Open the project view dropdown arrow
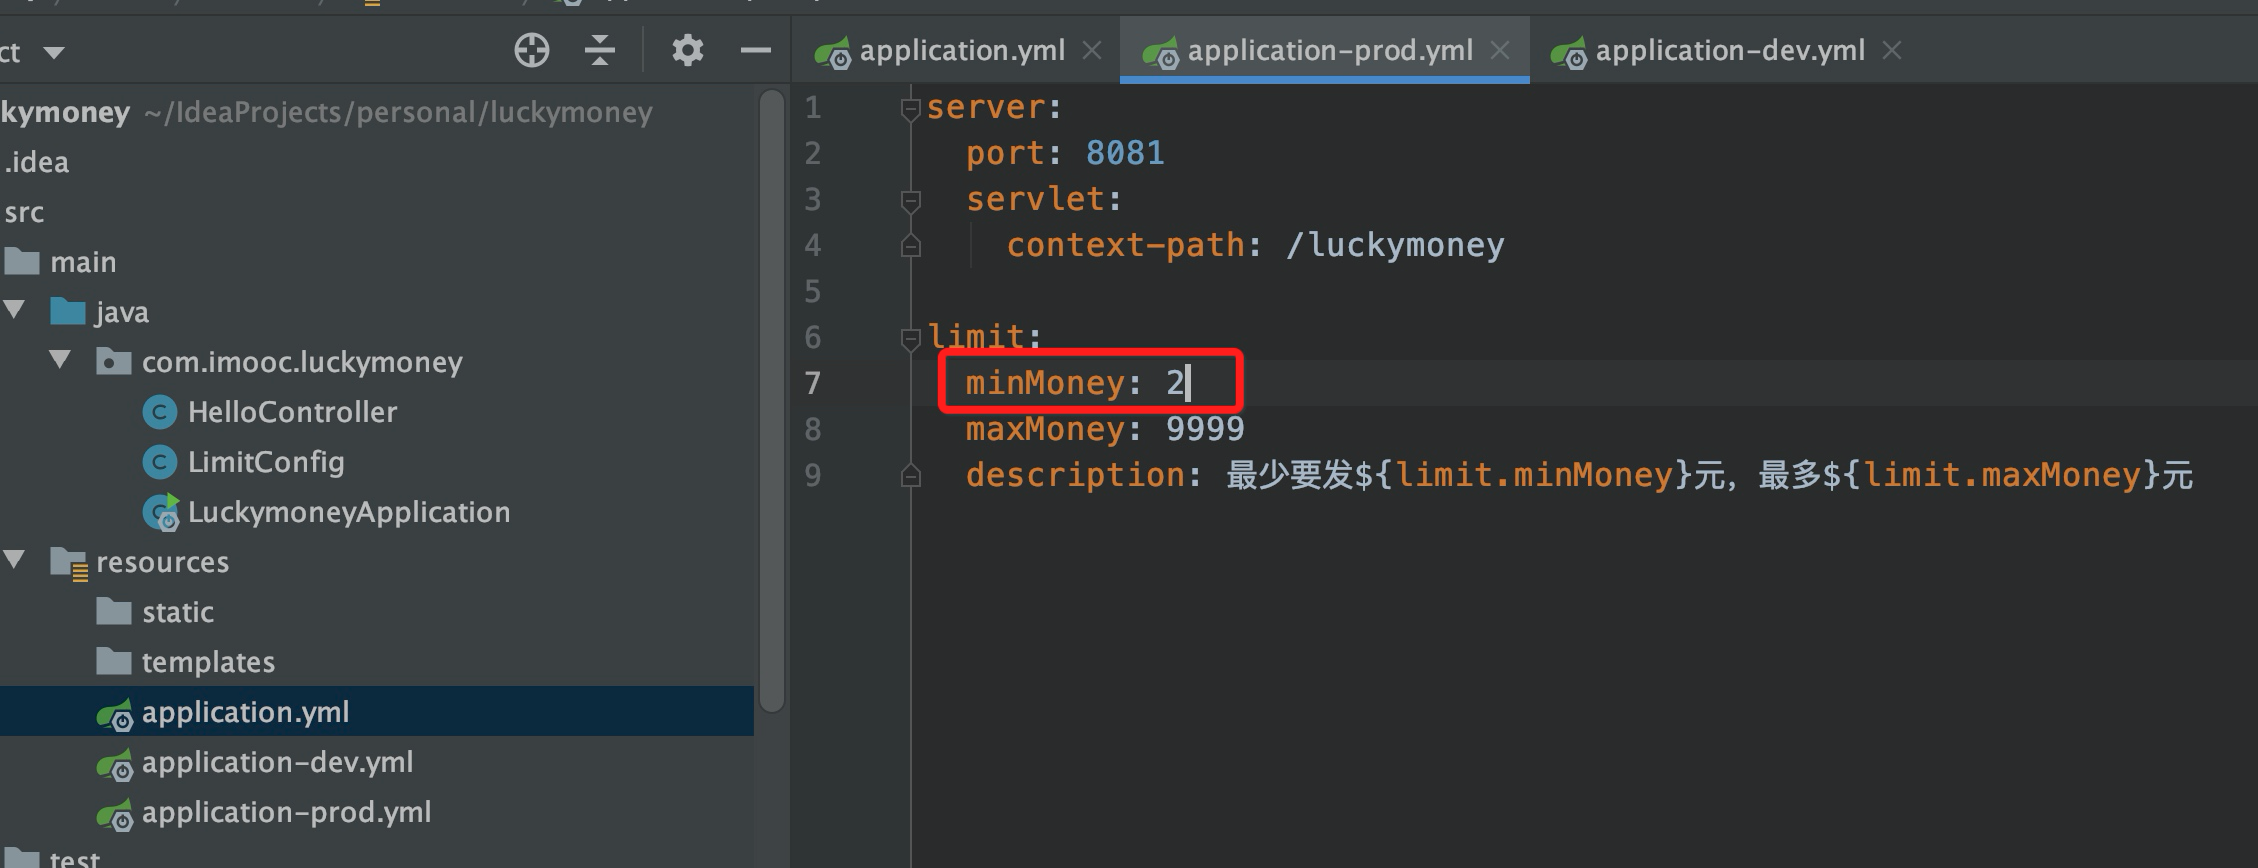The image size is (2258, 868). pyautogui.click(x=54, y=52)
